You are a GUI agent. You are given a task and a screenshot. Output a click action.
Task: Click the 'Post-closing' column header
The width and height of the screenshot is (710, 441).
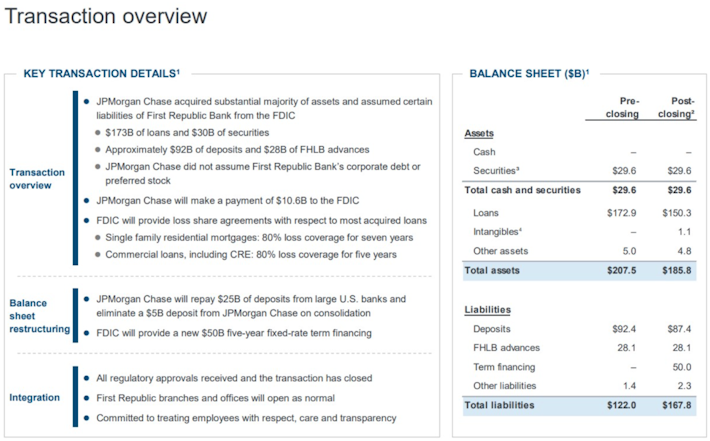[676, 107]
